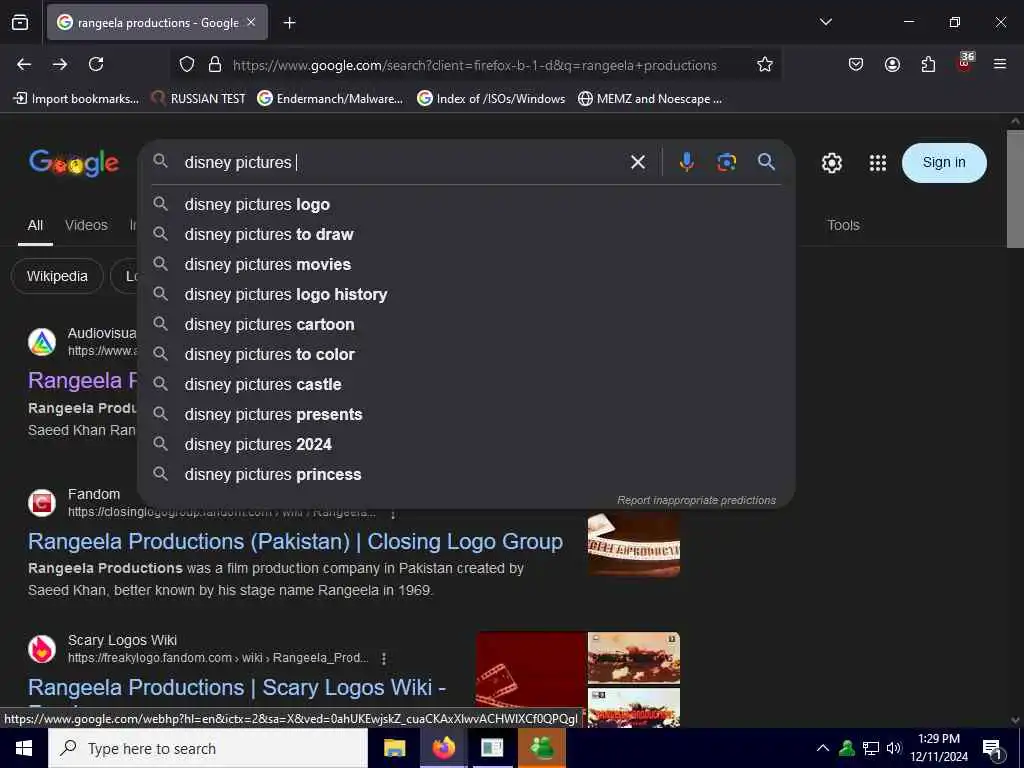Click Report inappropriate predictions link
This screenshot has height=768, width=1024.
696,500
